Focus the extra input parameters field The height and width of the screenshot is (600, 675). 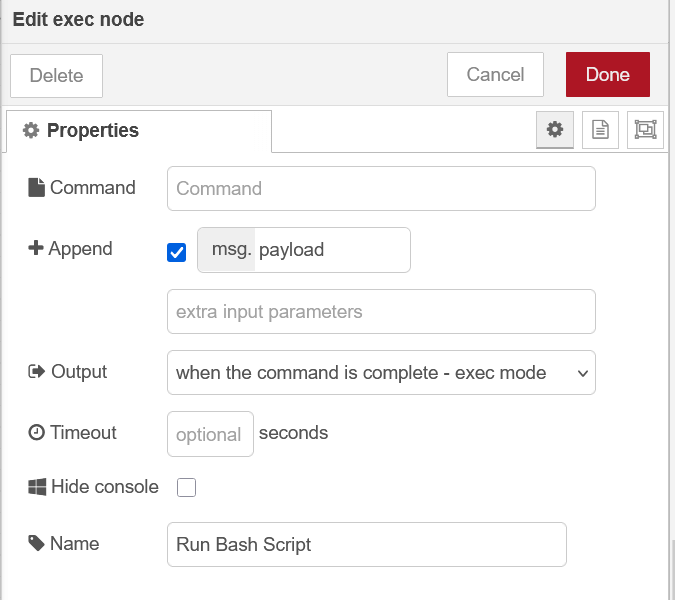tap(381, 311)
